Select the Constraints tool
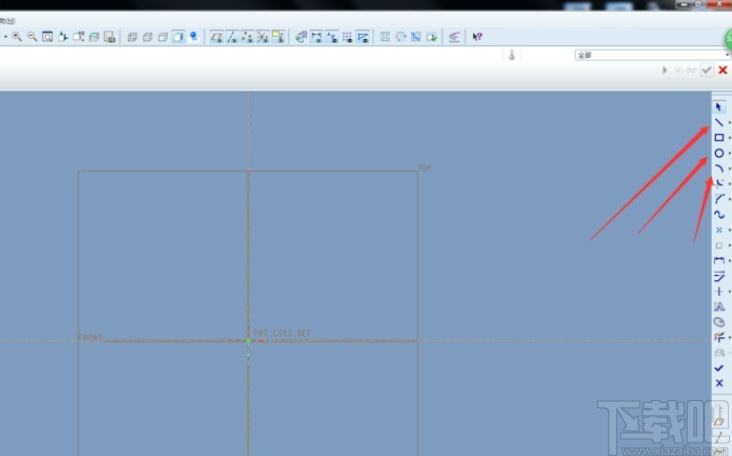The image size is (732, 456). pos(719,292)
